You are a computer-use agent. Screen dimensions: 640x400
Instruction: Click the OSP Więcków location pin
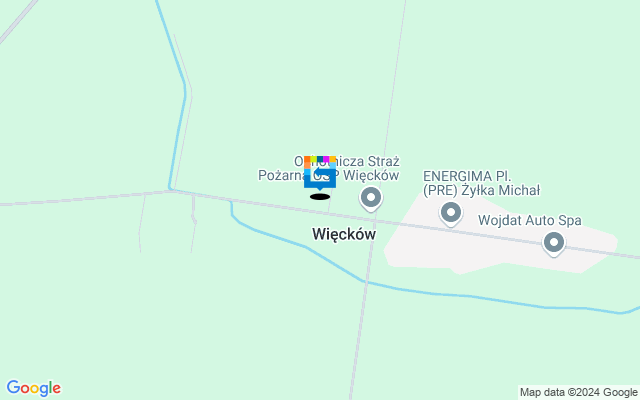point(371,199)
